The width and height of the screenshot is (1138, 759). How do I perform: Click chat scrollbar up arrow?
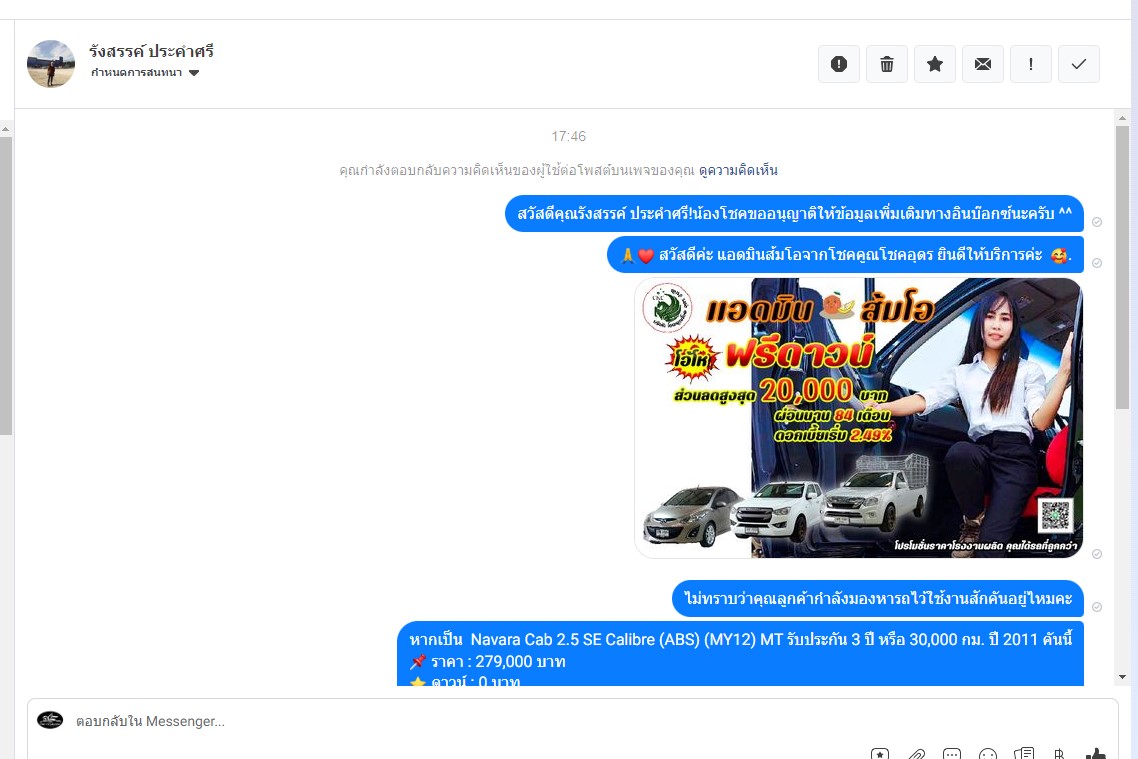(1123, 118)
